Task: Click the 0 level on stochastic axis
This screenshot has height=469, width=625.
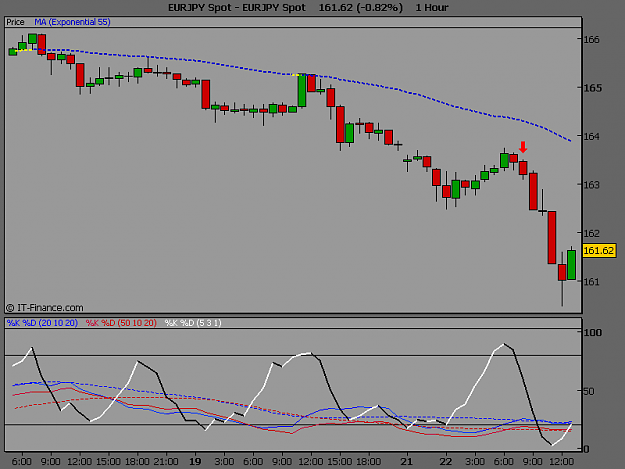Action: 586,449
